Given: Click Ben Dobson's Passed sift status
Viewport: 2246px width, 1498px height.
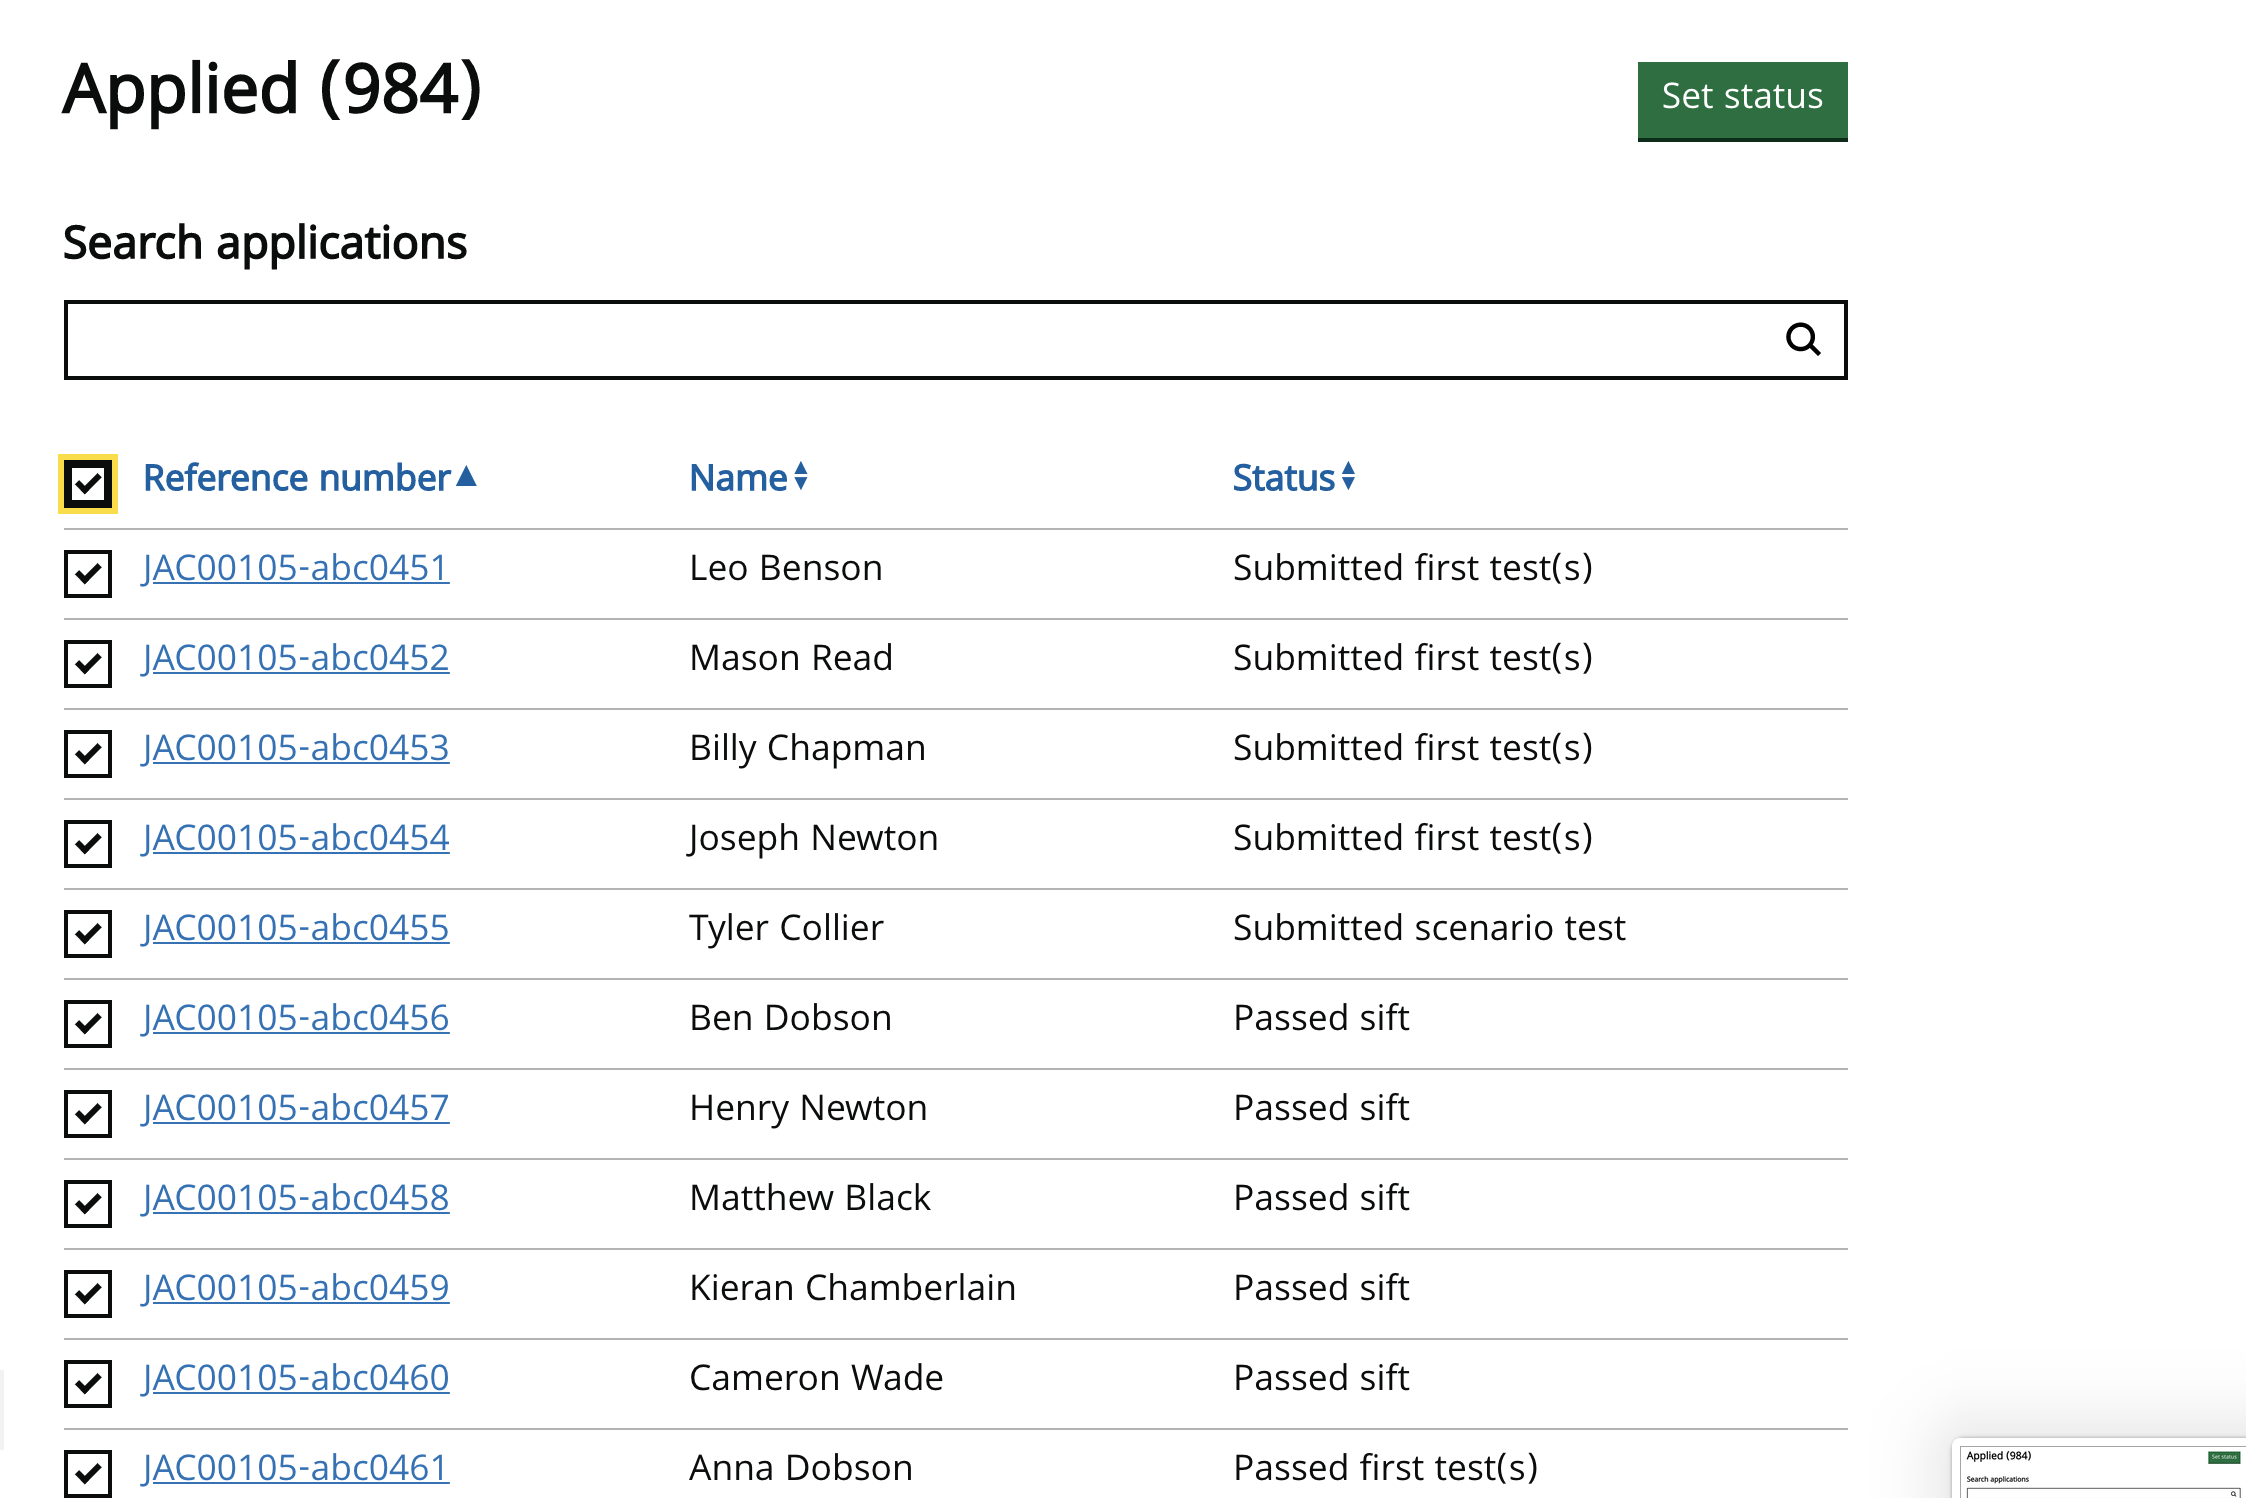Looking at the screenshot, I should [1321, 1018].
